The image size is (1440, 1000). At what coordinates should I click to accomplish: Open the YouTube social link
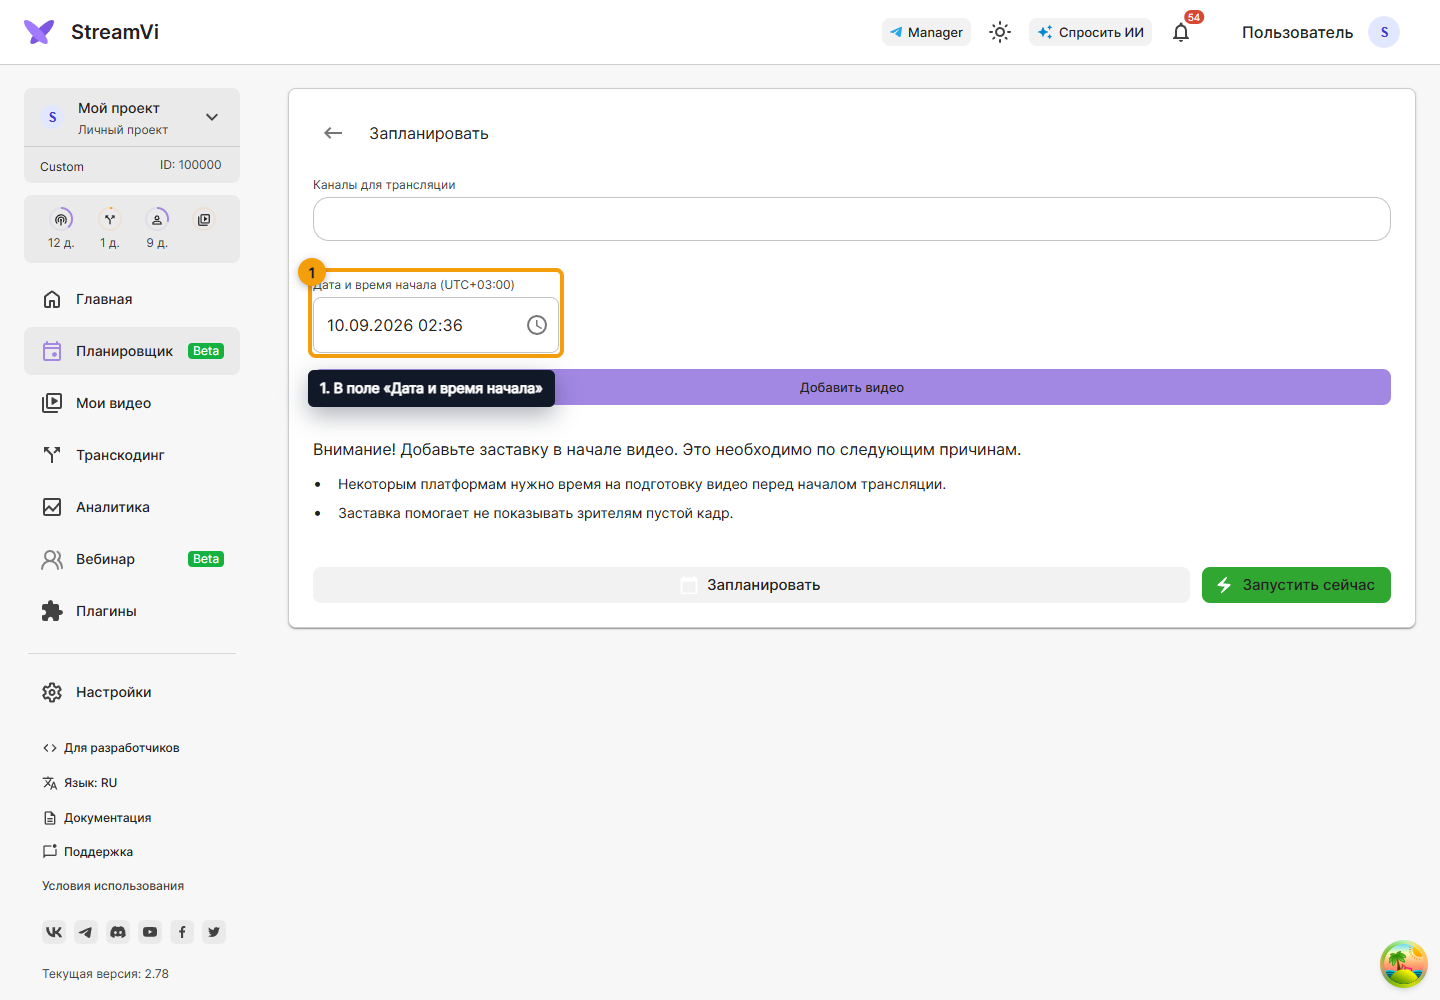tap(150, 932)
